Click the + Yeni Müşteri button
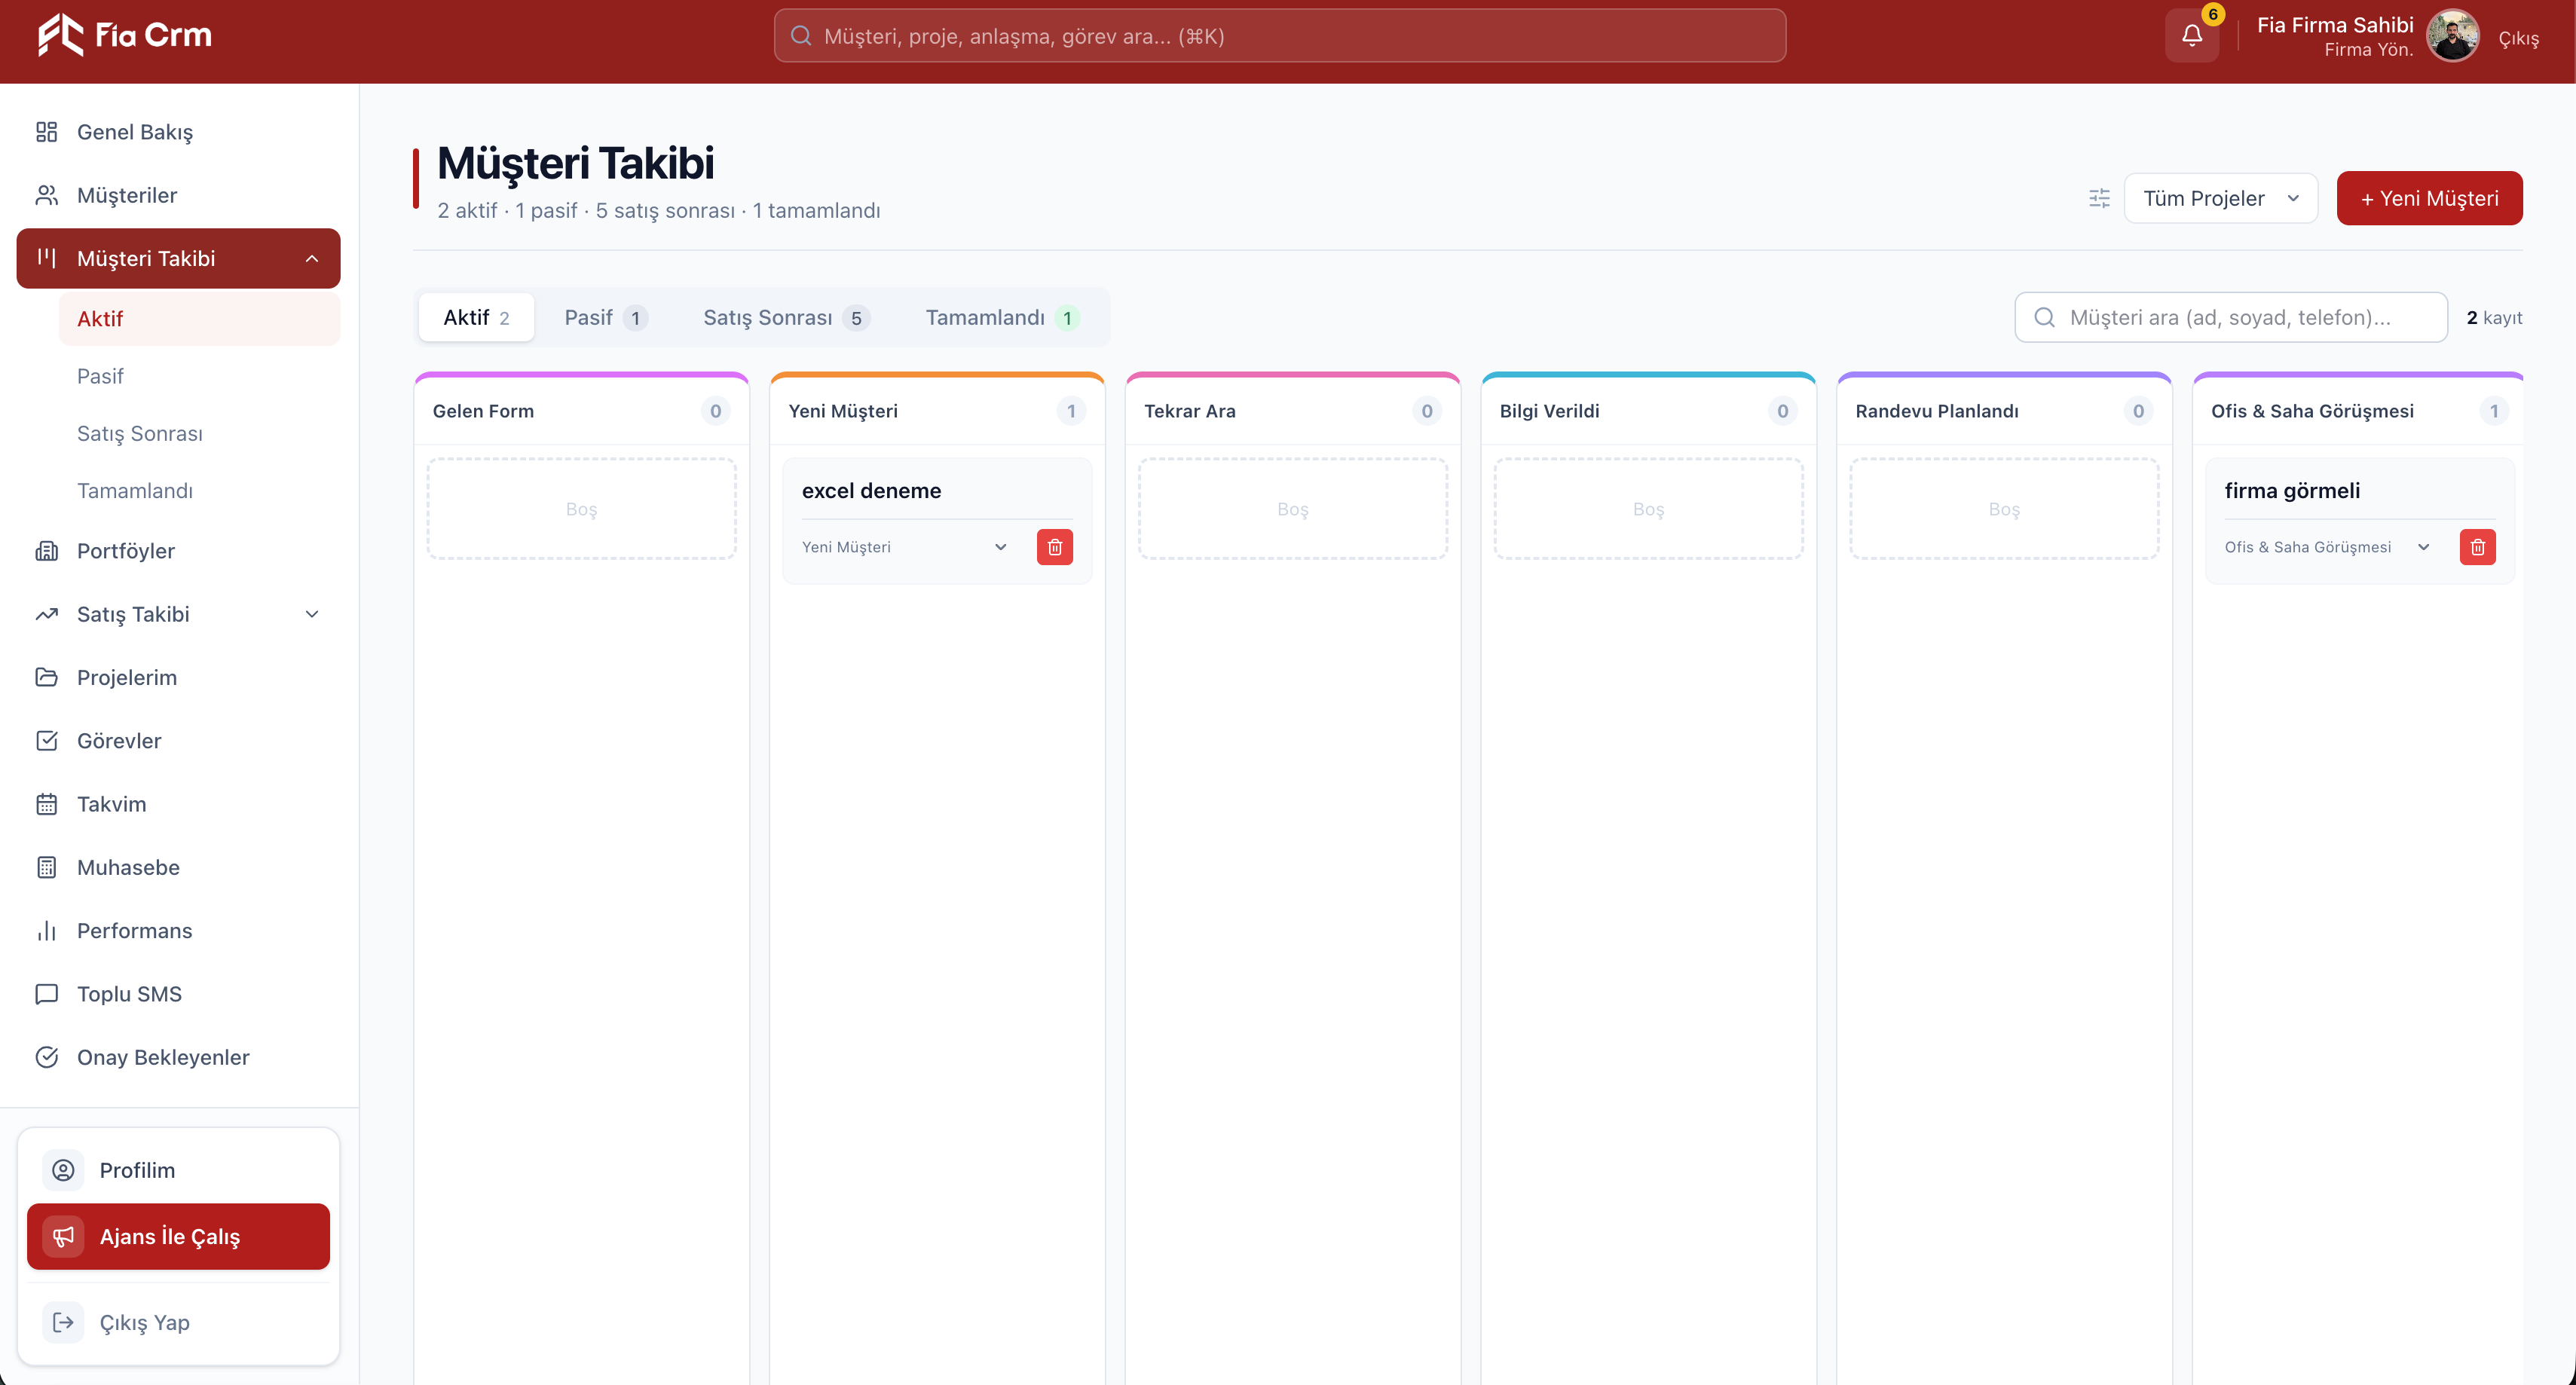The width and height of the screenshot is (2576, 1385). click(2429, 198)
